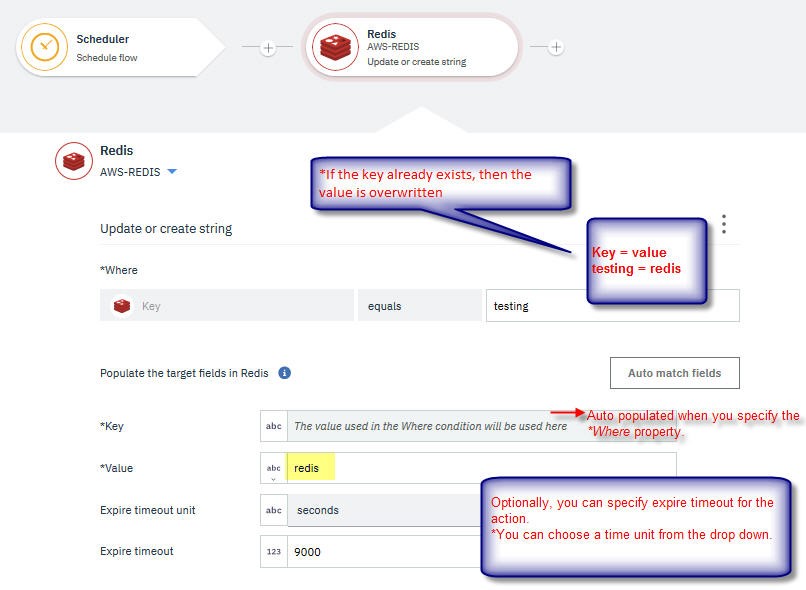The image size is (806, 590).
Task: Open the AWS-REDIS account dropdown arrow
Action: [173, 172]
